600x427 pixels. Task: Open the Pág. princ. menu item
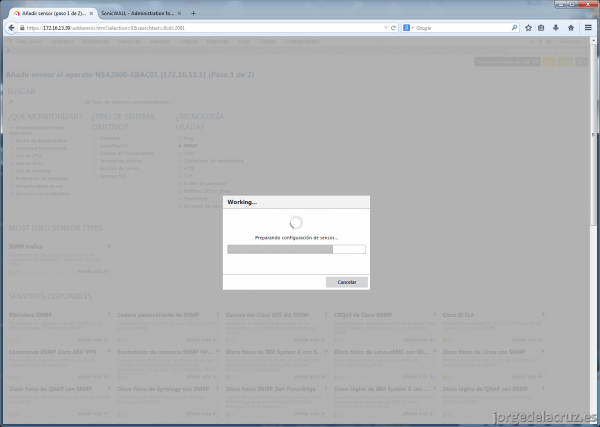point(29,41)
